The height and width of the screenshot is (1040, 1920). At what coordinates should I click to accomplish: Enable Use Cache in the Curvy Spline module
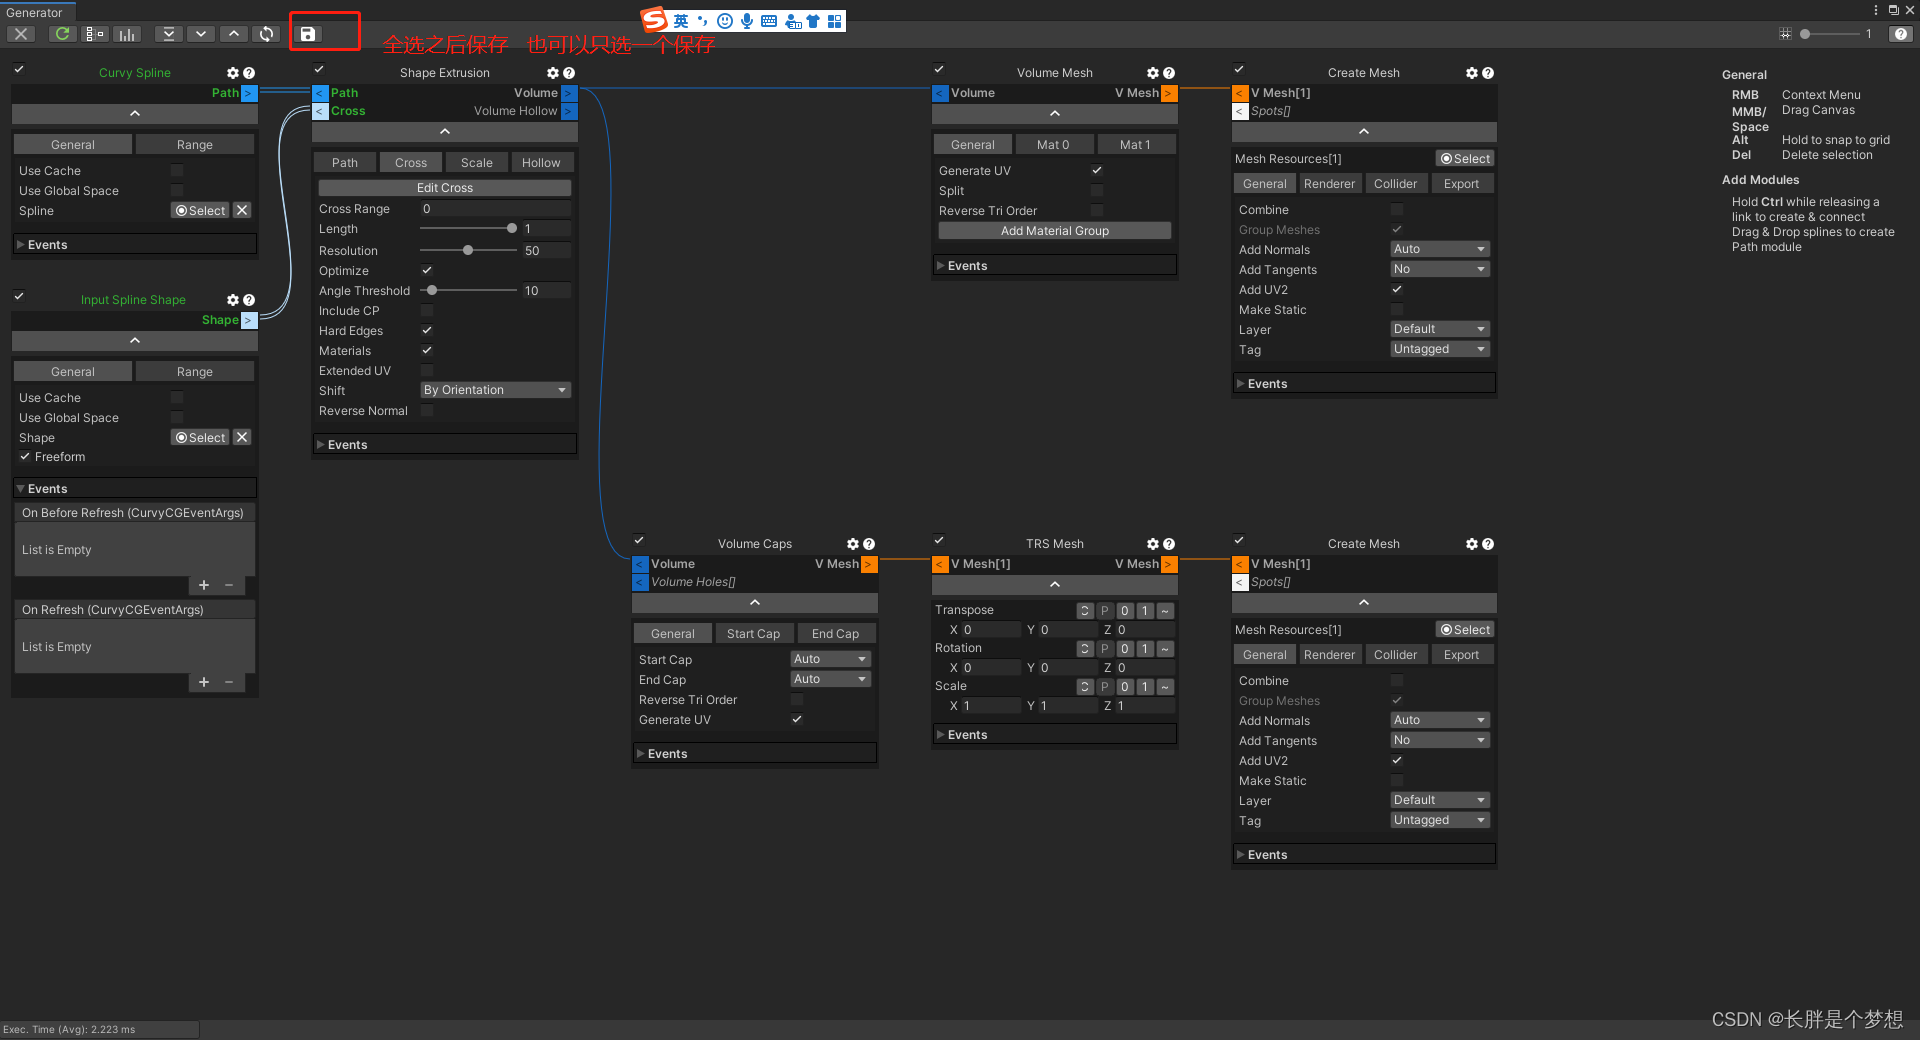(177, 170)
